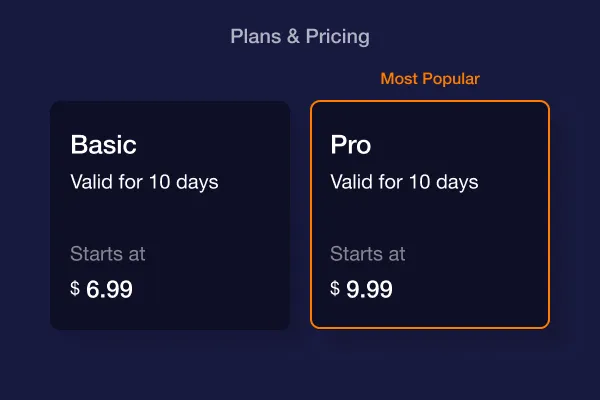Click the word Popular in the orange label

[x=452, y=79]
